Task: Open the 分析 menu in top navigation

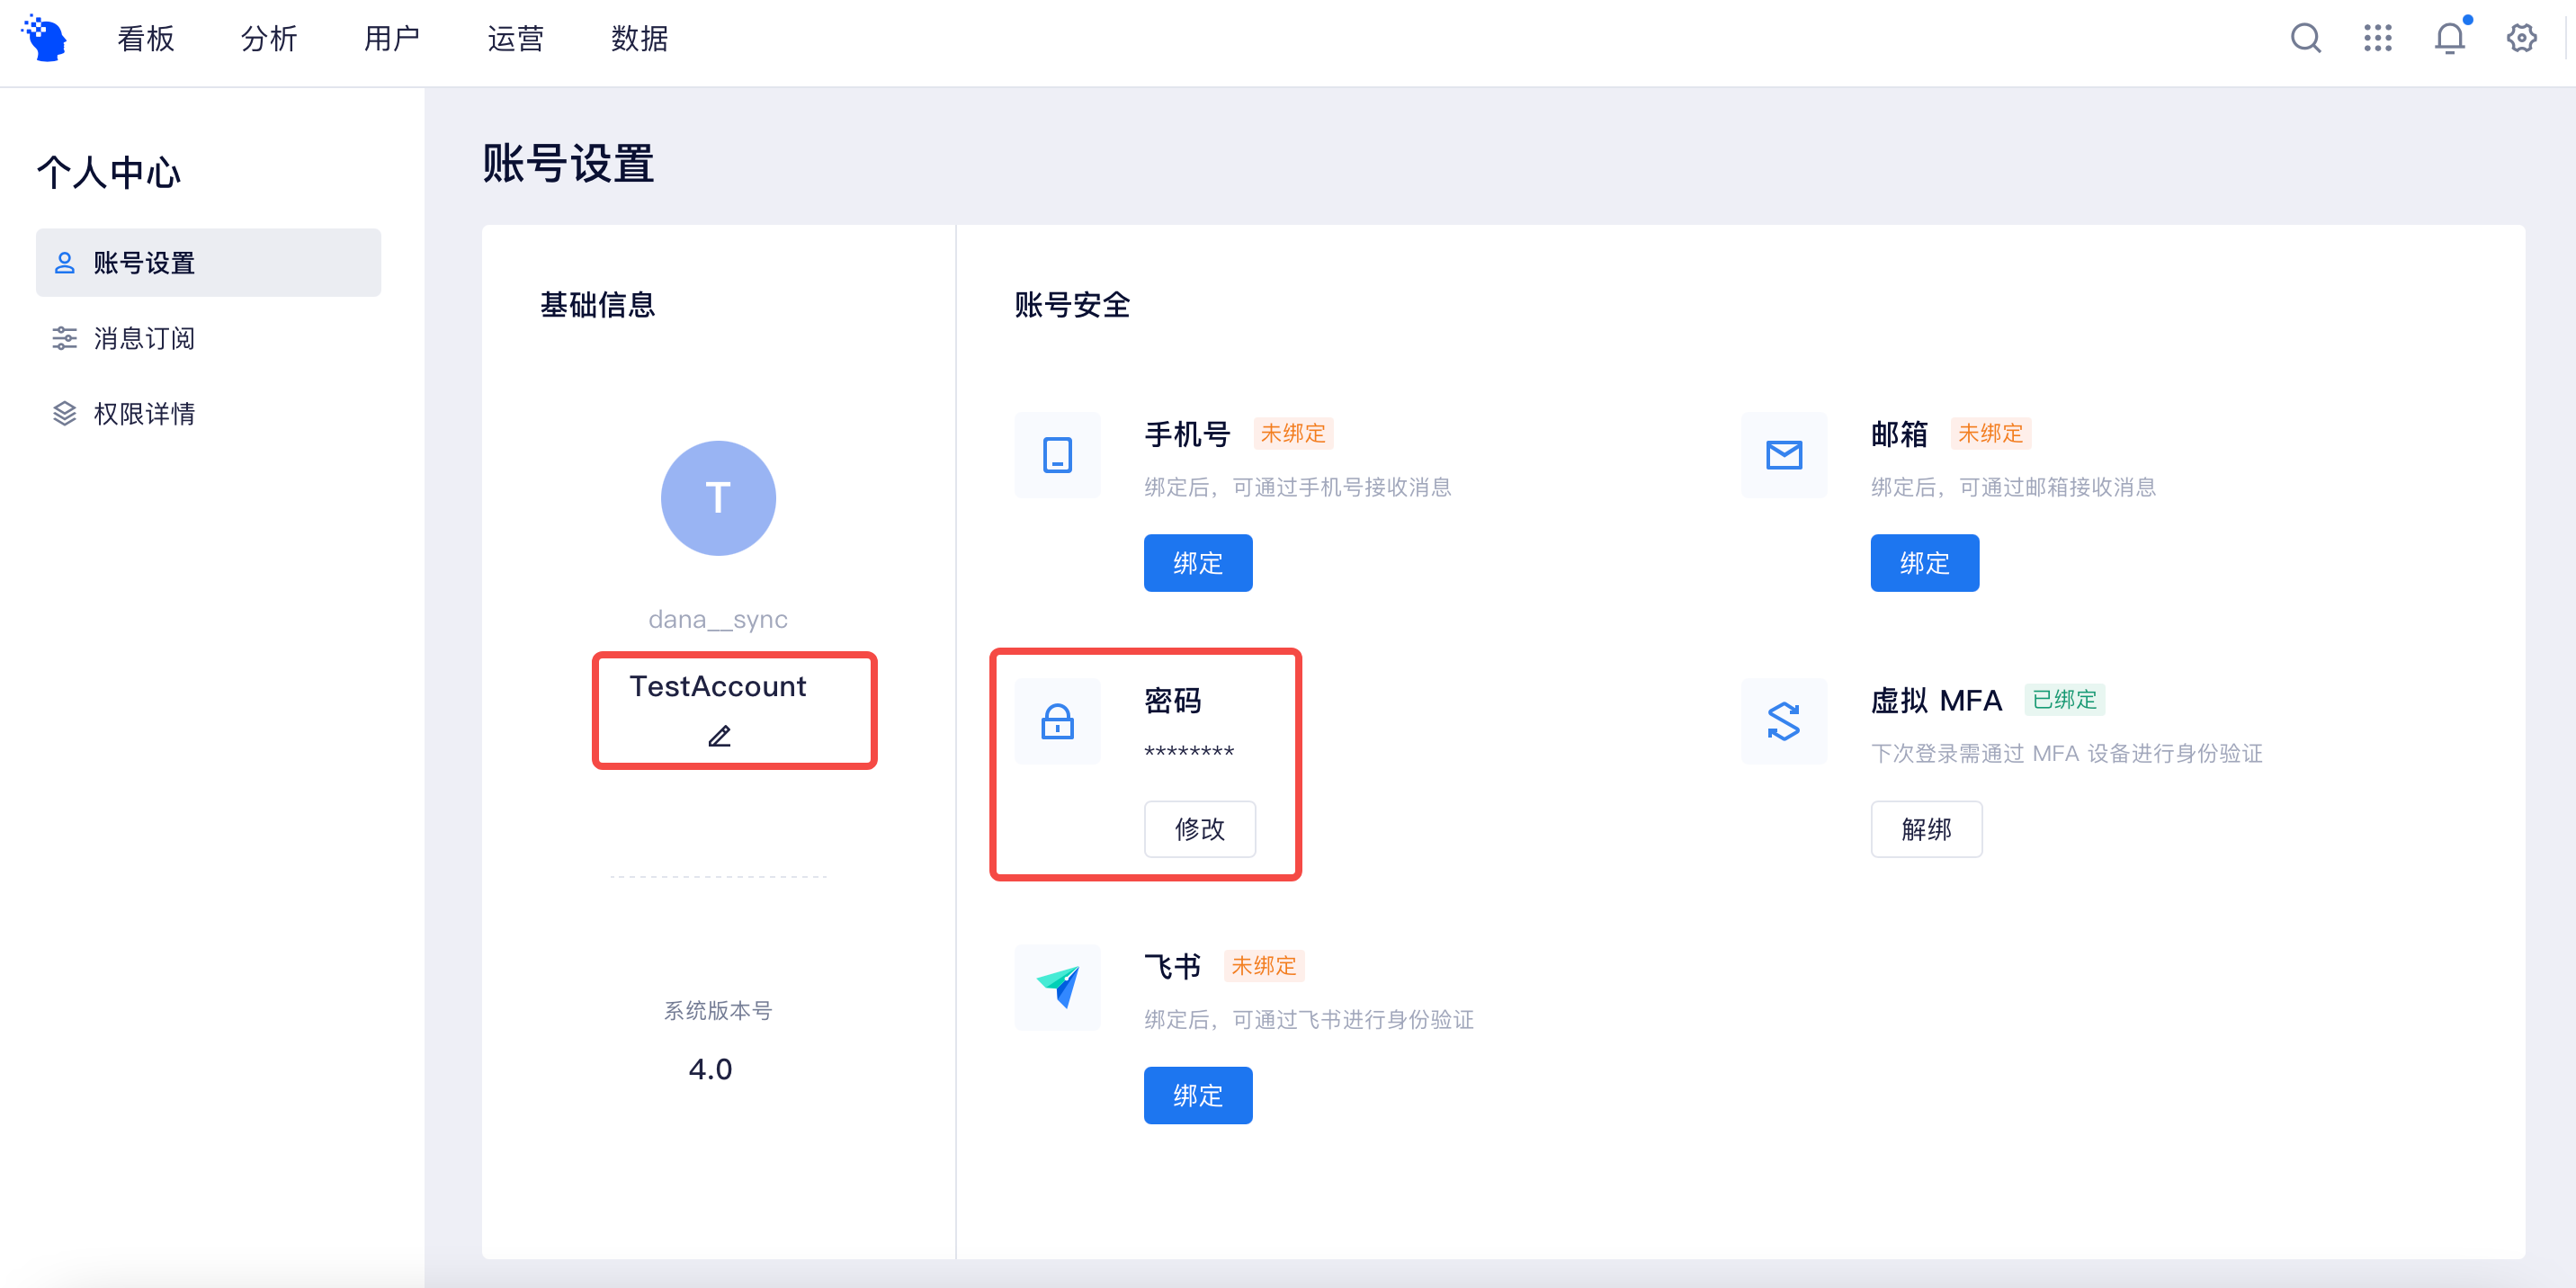Action: click(269, 39)
